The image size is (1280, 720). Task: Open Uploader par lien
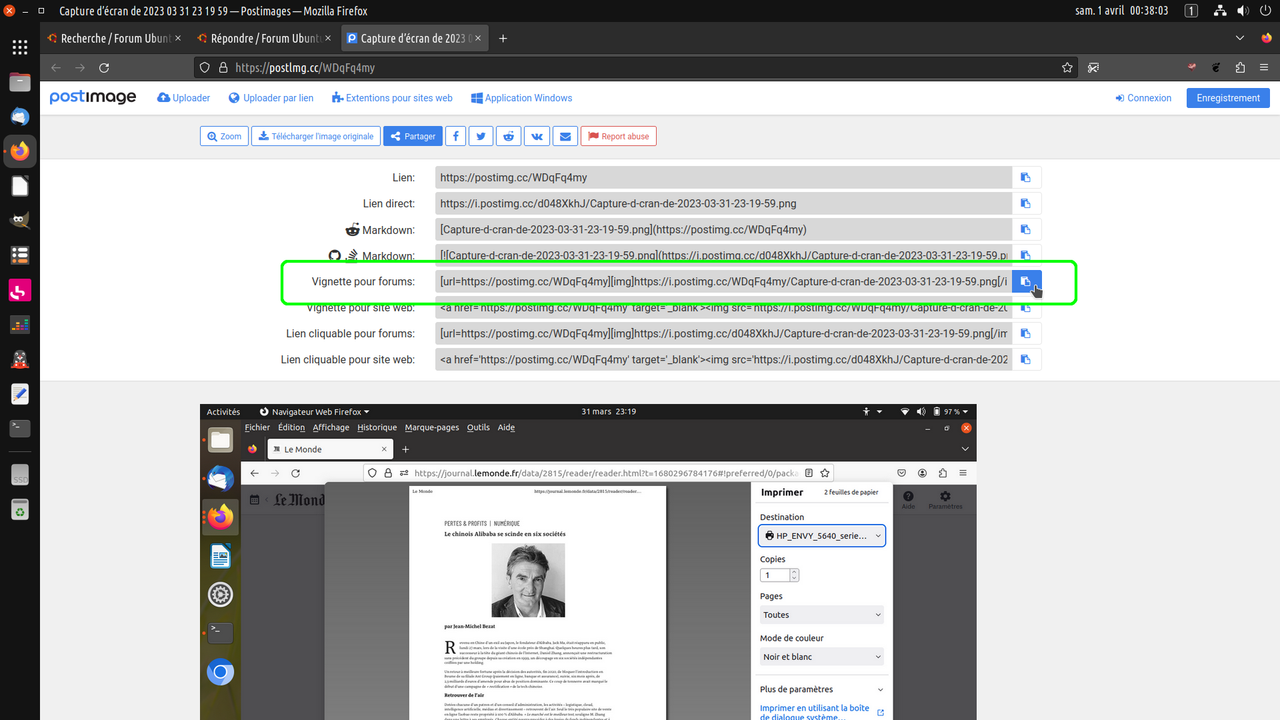271,98
